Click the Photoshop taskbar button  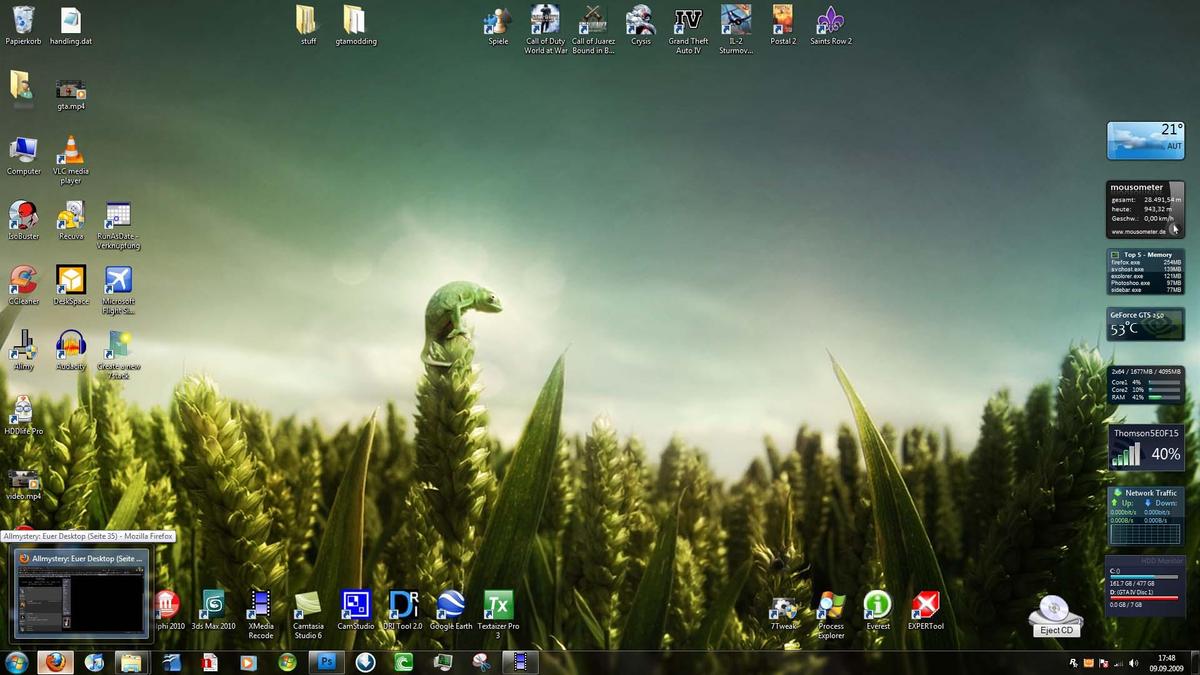tap(325, 662)
